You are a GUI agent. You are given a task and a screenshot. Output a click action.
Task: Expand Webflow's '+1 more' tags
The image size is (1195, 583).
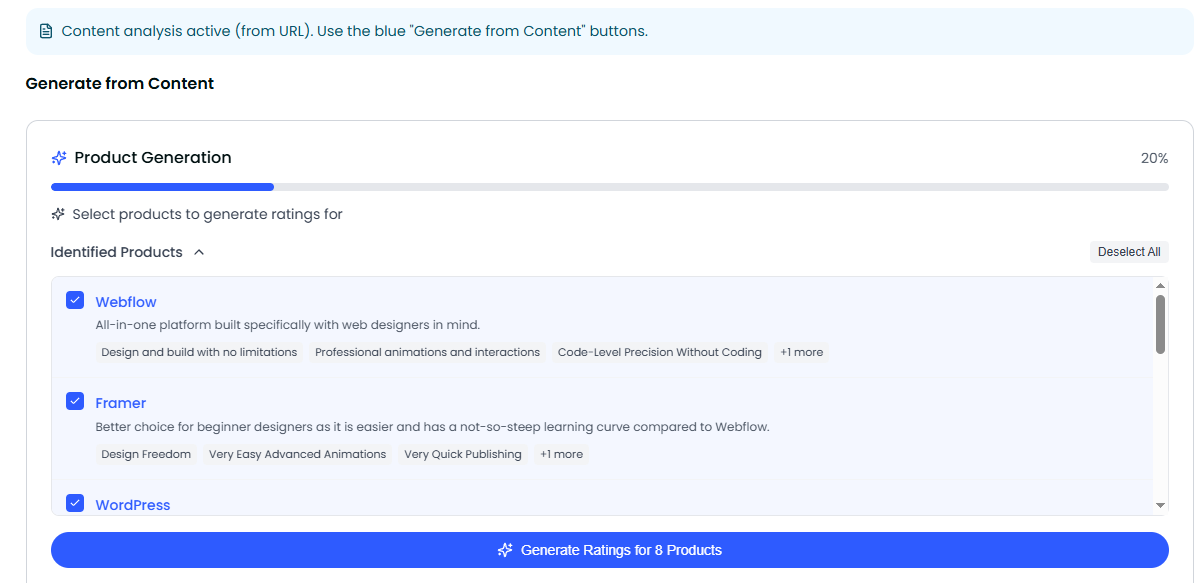[x=802, y=352]
